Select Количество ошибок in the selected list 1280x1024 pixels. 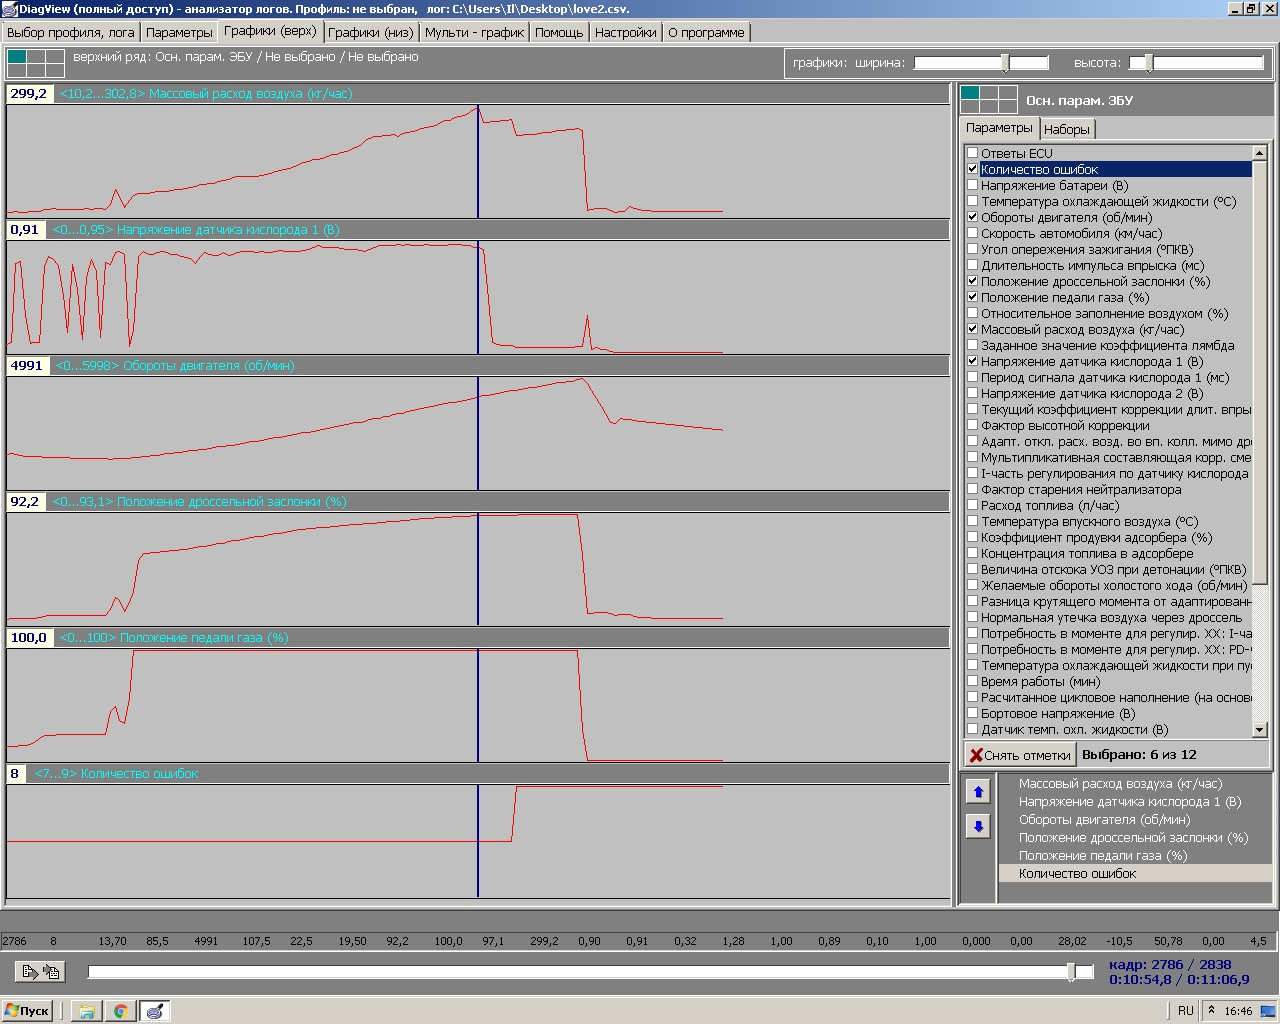[x=1077, y=874]
